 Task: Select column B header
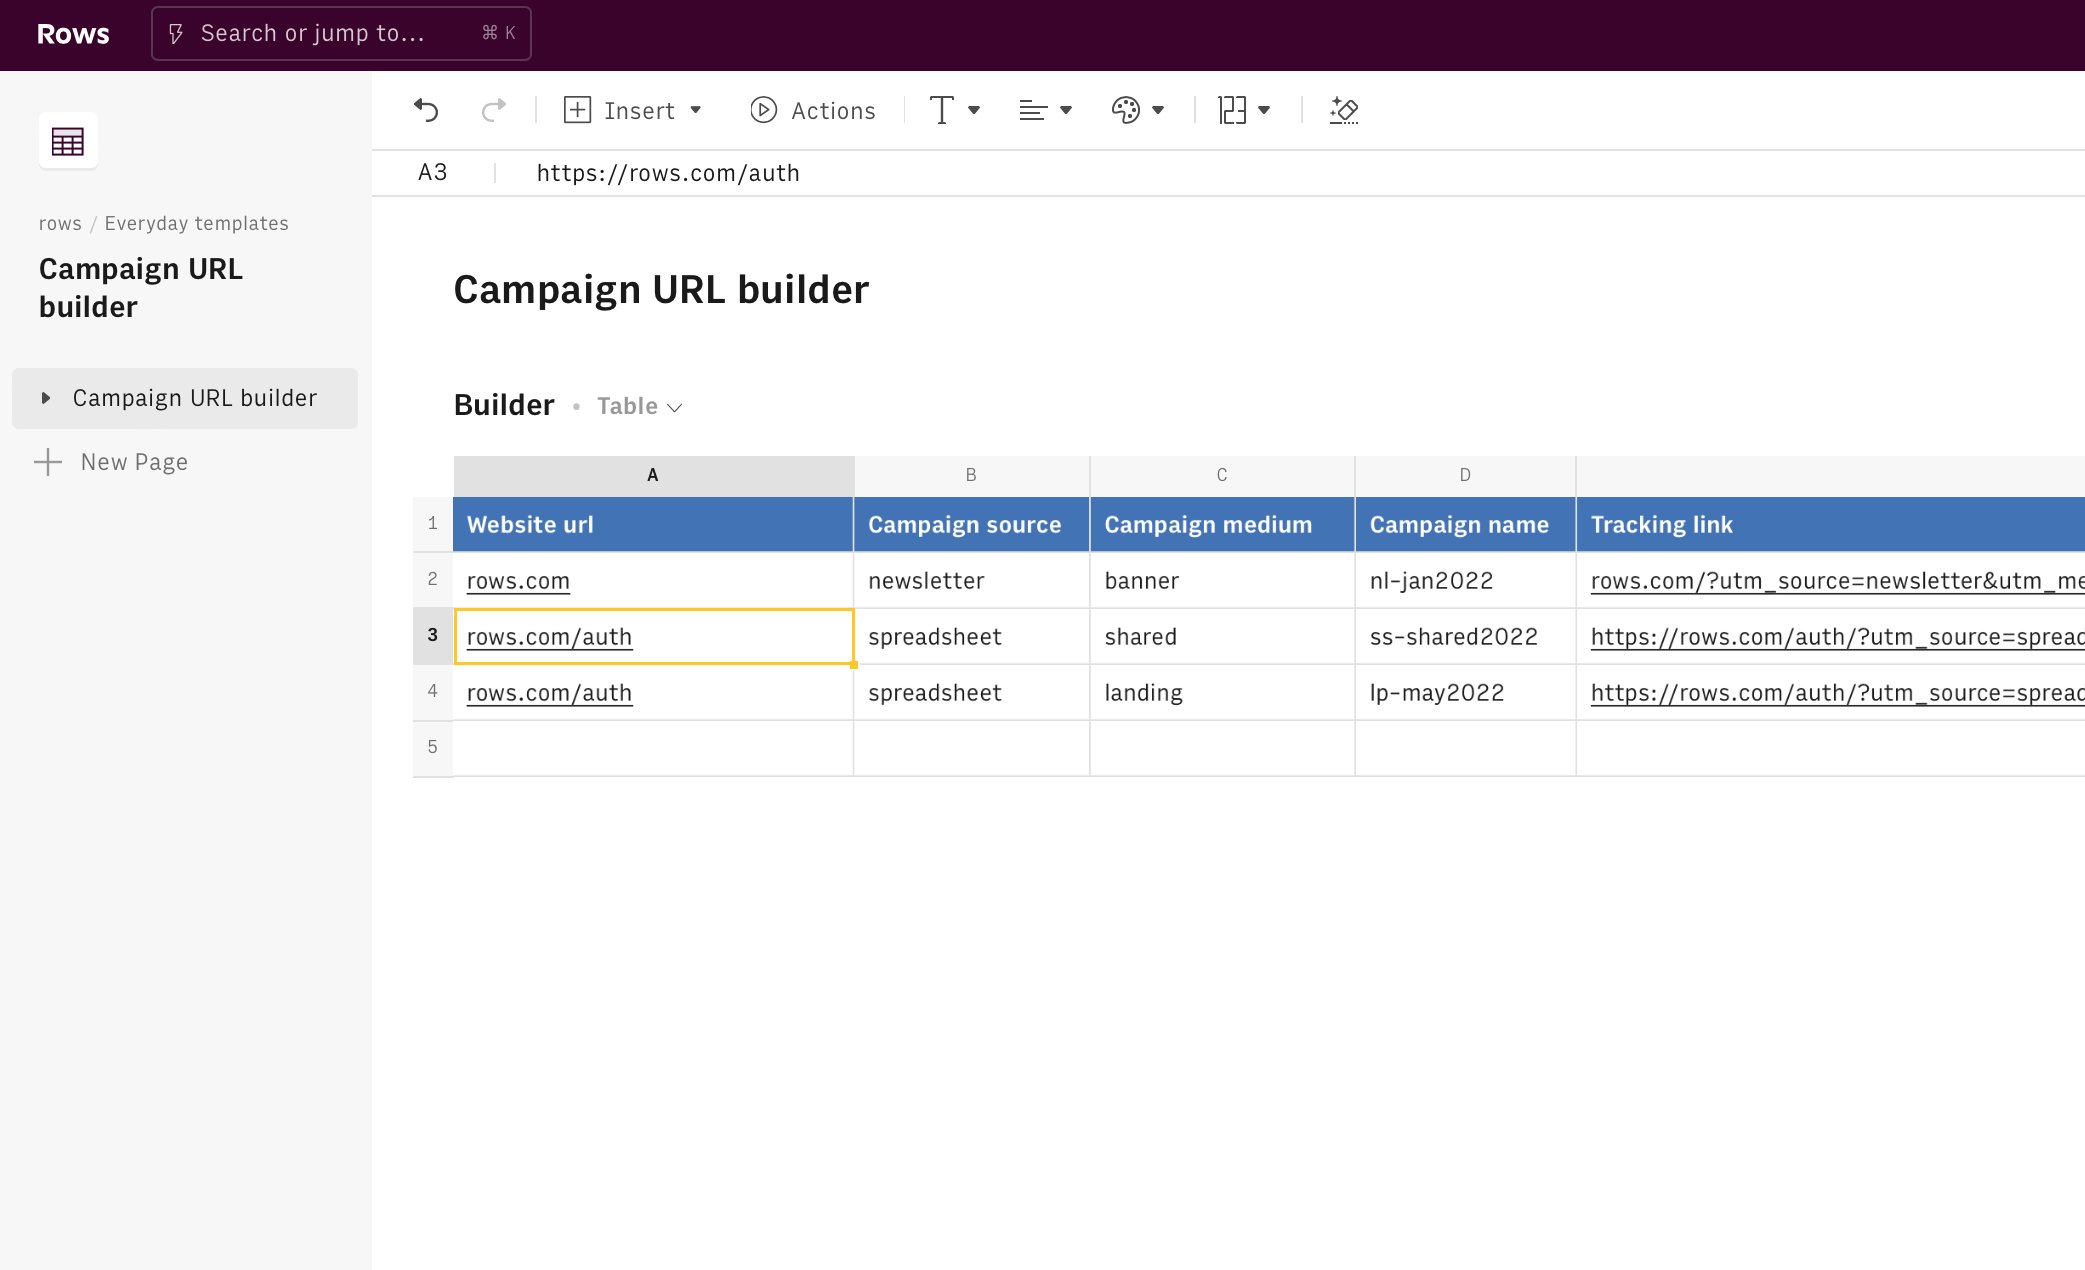coord(971,475)
